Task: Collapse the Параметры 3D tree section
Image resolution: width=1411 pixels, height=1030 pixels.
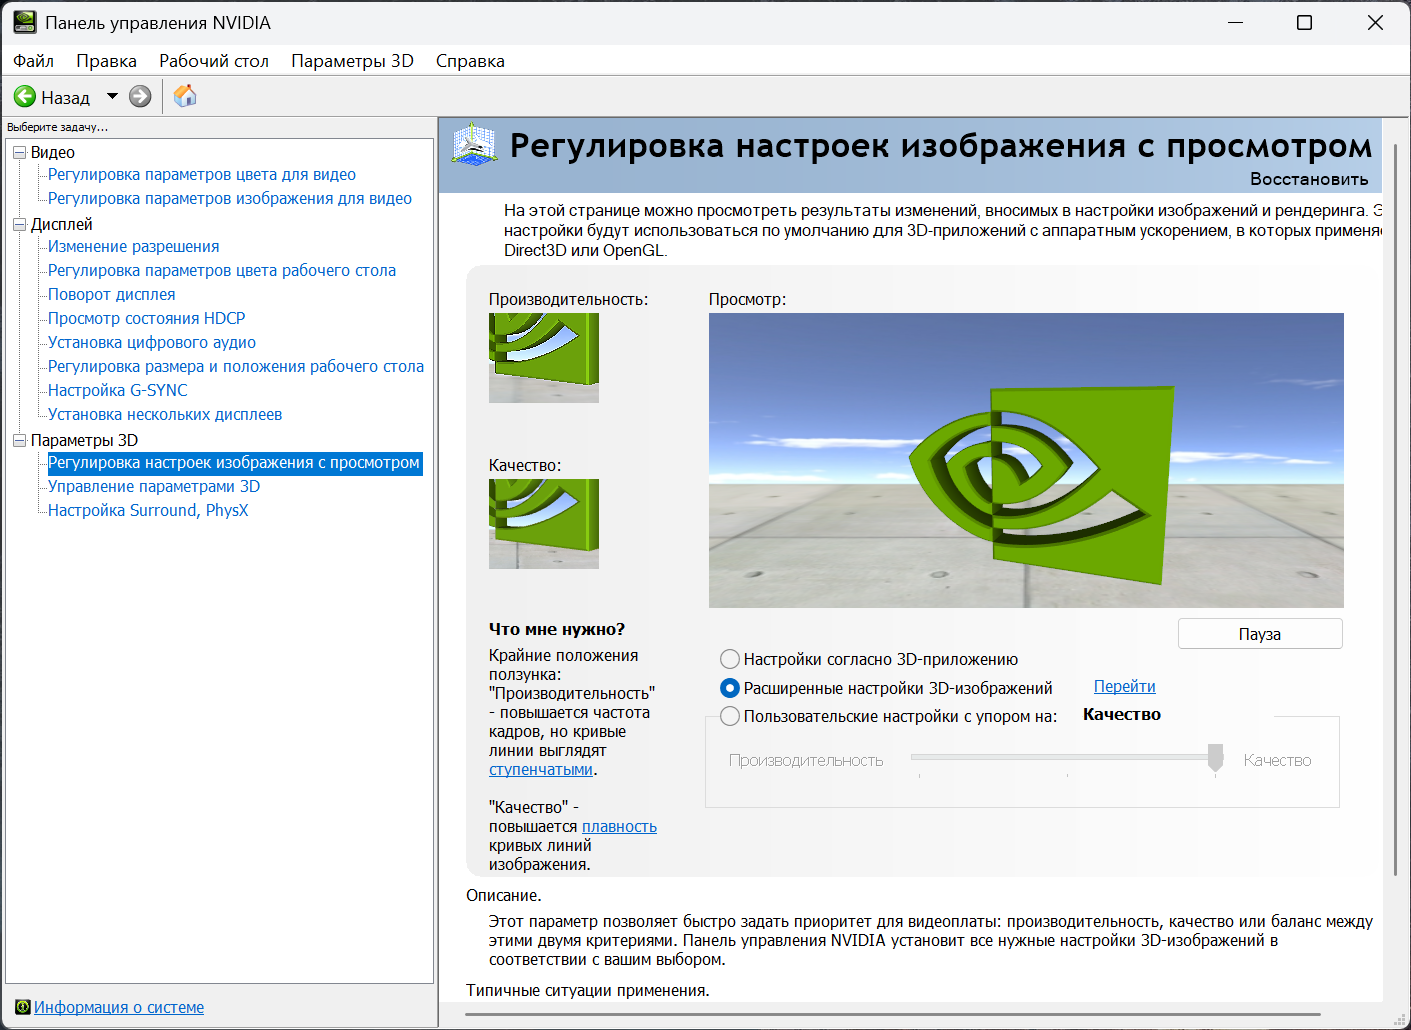Action: pyautogui.click(x=19, y=440)
